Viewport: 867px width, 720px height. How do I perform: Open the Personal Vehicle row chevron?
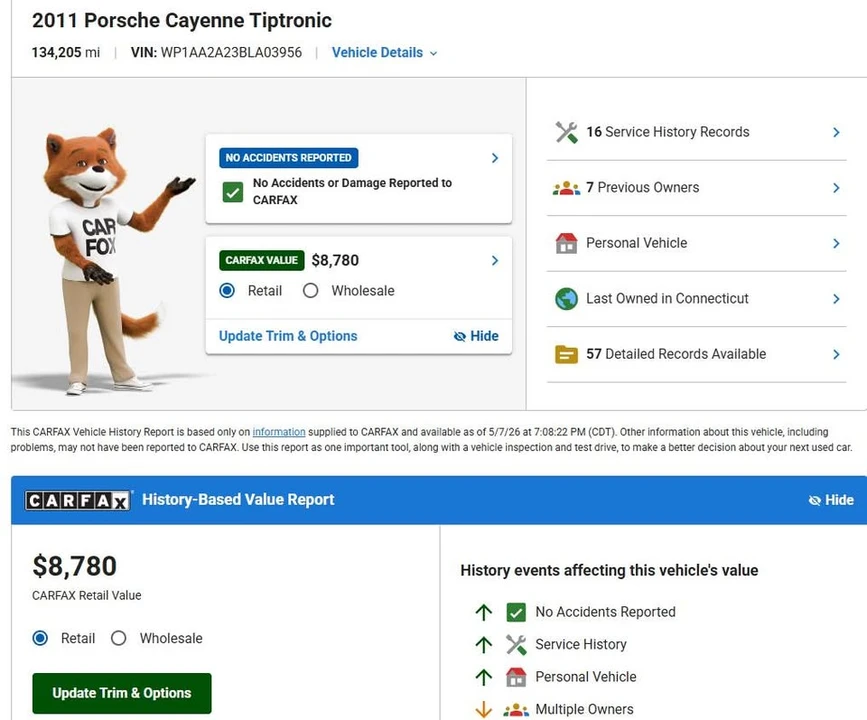click(x=837, y=243)
